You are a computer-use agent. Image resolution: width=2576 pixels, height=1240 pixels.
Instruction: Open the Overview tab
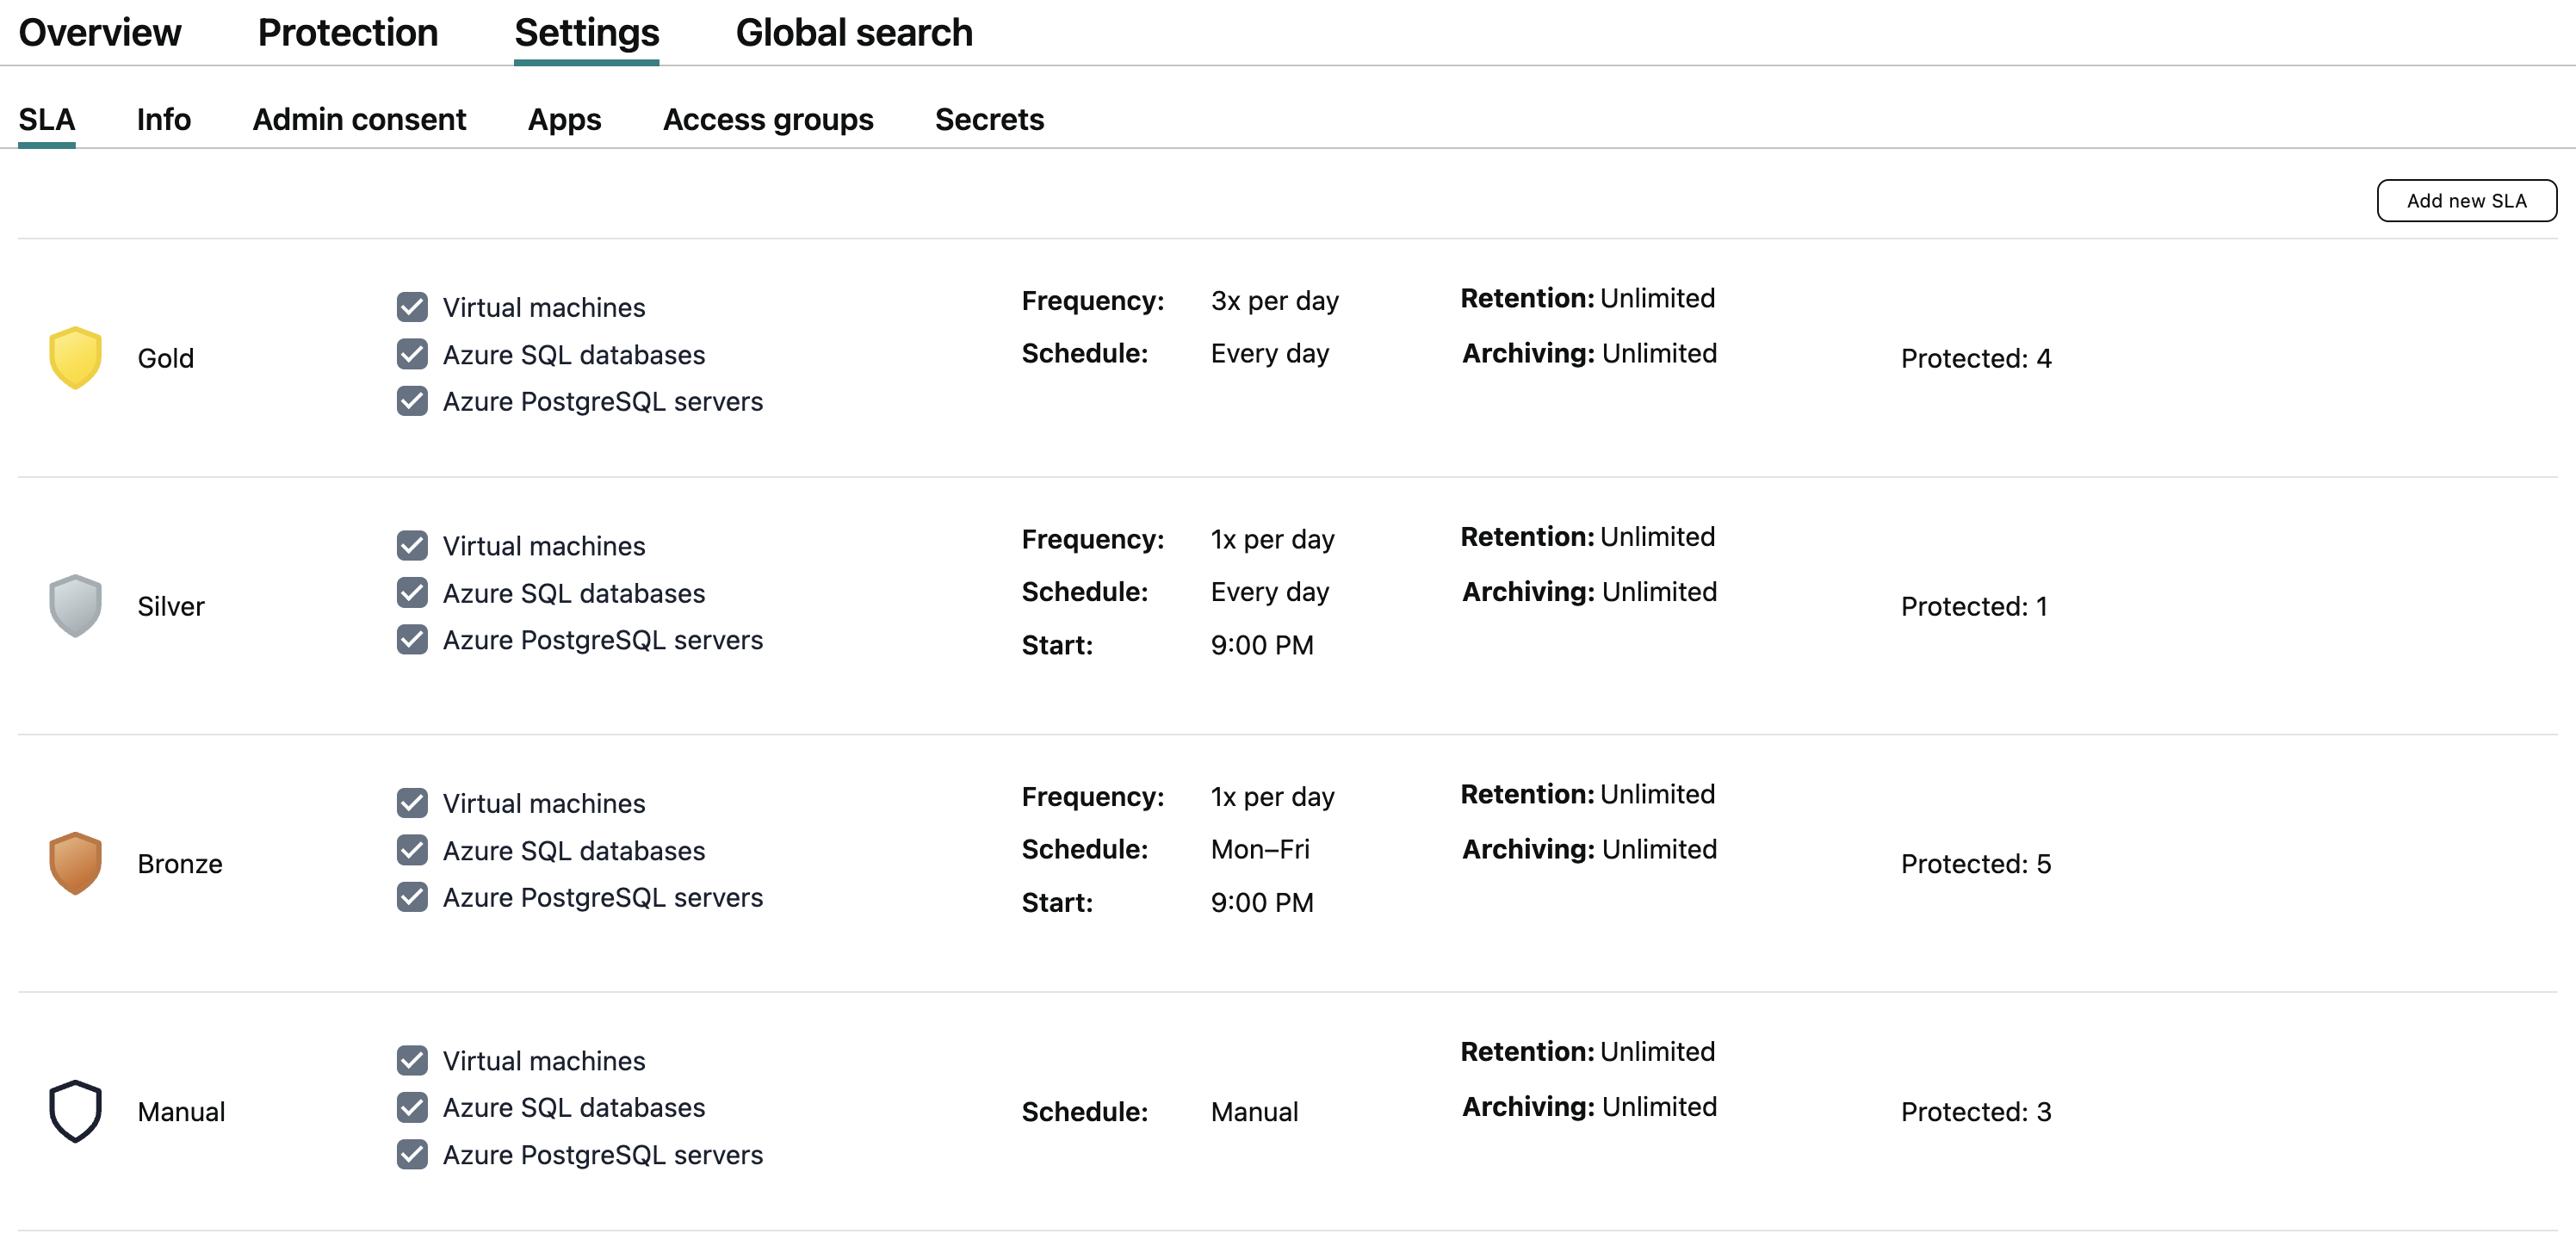[x=100, y=33]
